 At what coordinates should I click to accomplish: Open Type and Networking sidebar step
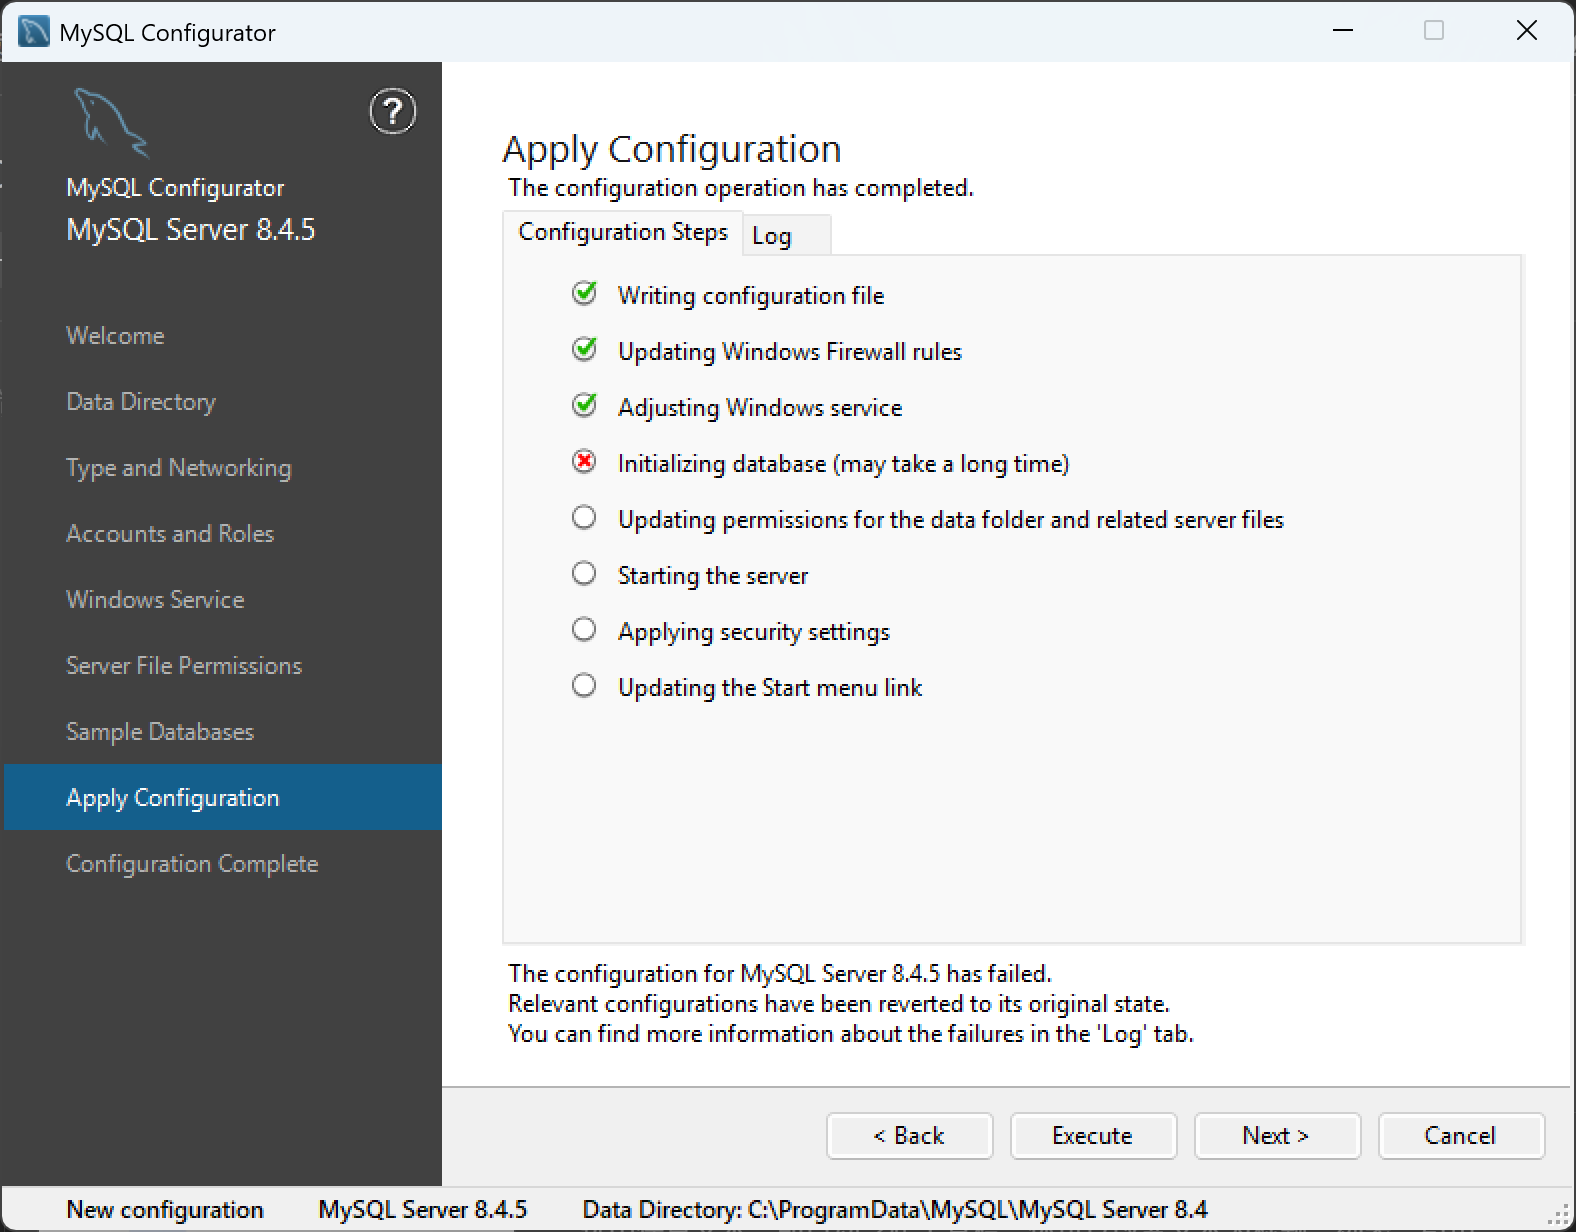[x=179, y=468]
